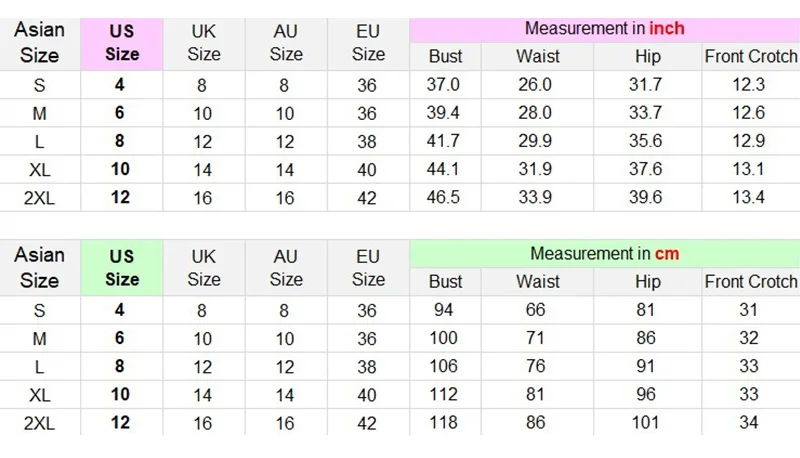Click the 101 hip value for 2XL
The image size is (800, 458).
(645, 423)
